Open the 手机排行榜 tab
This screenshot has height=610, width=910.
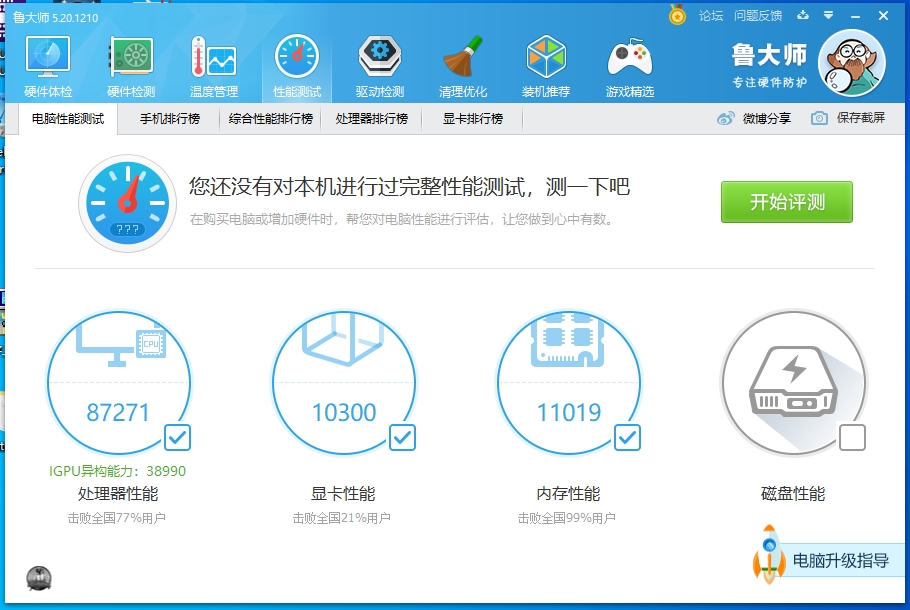[x=170, y=117]
